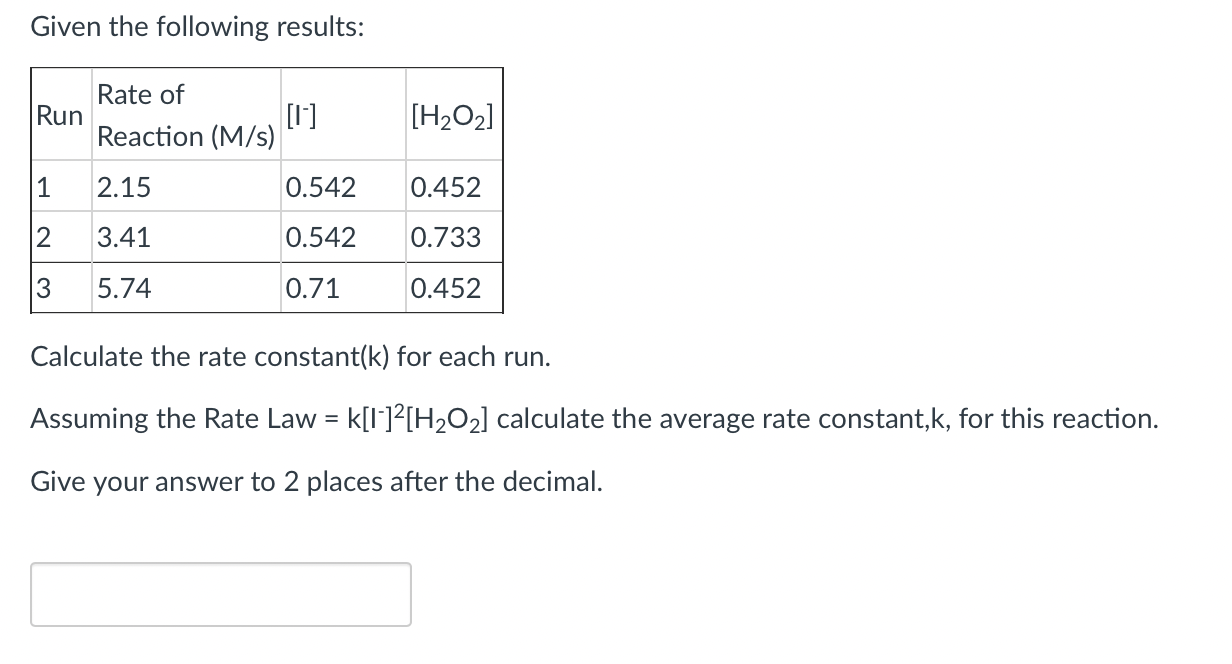The width and height of the screenshot is (1232, 664).
Task: Click the 0.452 value in run 1
Action: [x=446, y=187]
